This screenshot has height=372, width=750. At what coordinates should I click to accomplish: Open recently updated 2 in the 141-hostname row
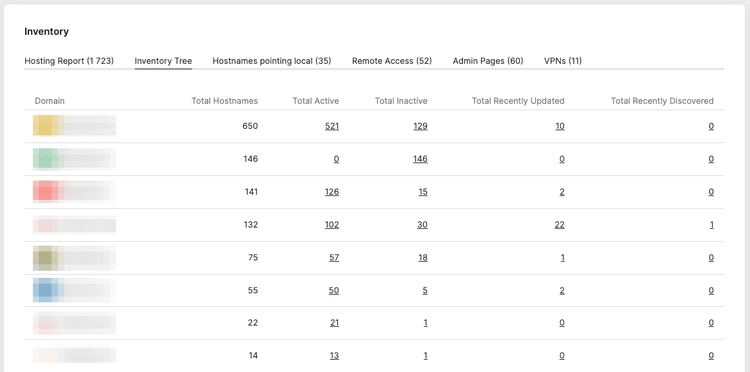[x=562, y=192]
